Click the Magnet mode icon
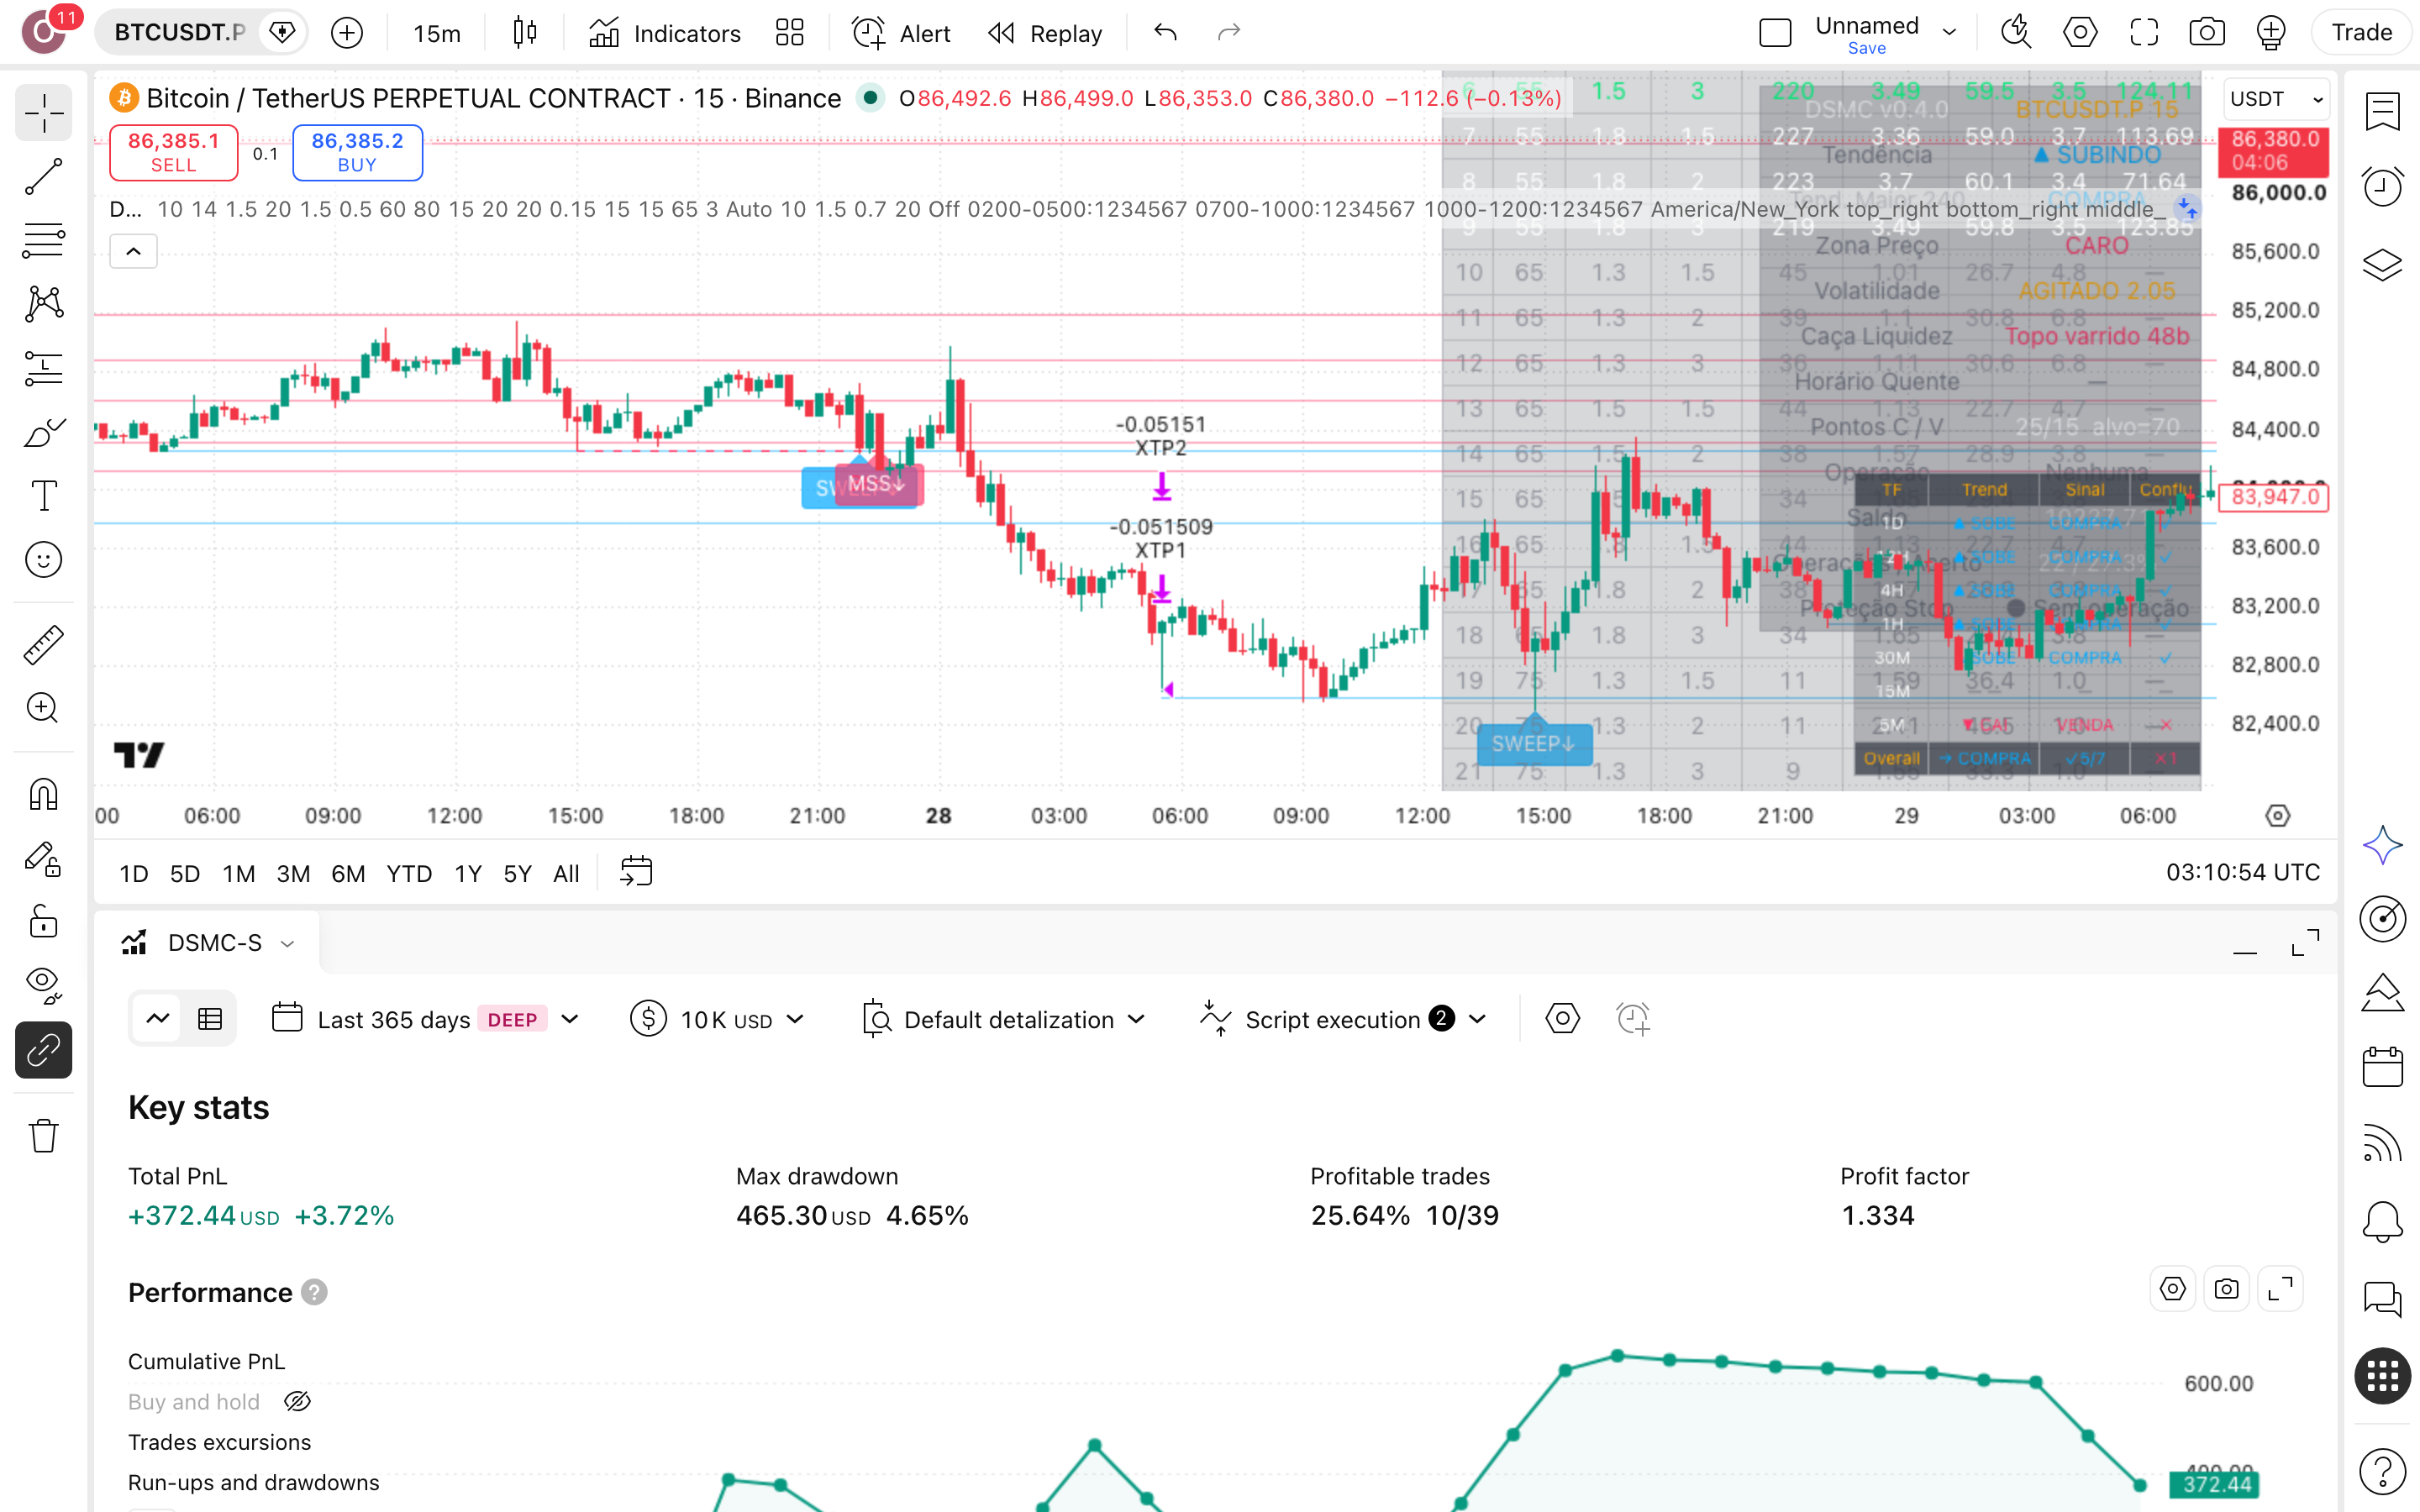The image size is (2420, 1512). click(43, 795)
